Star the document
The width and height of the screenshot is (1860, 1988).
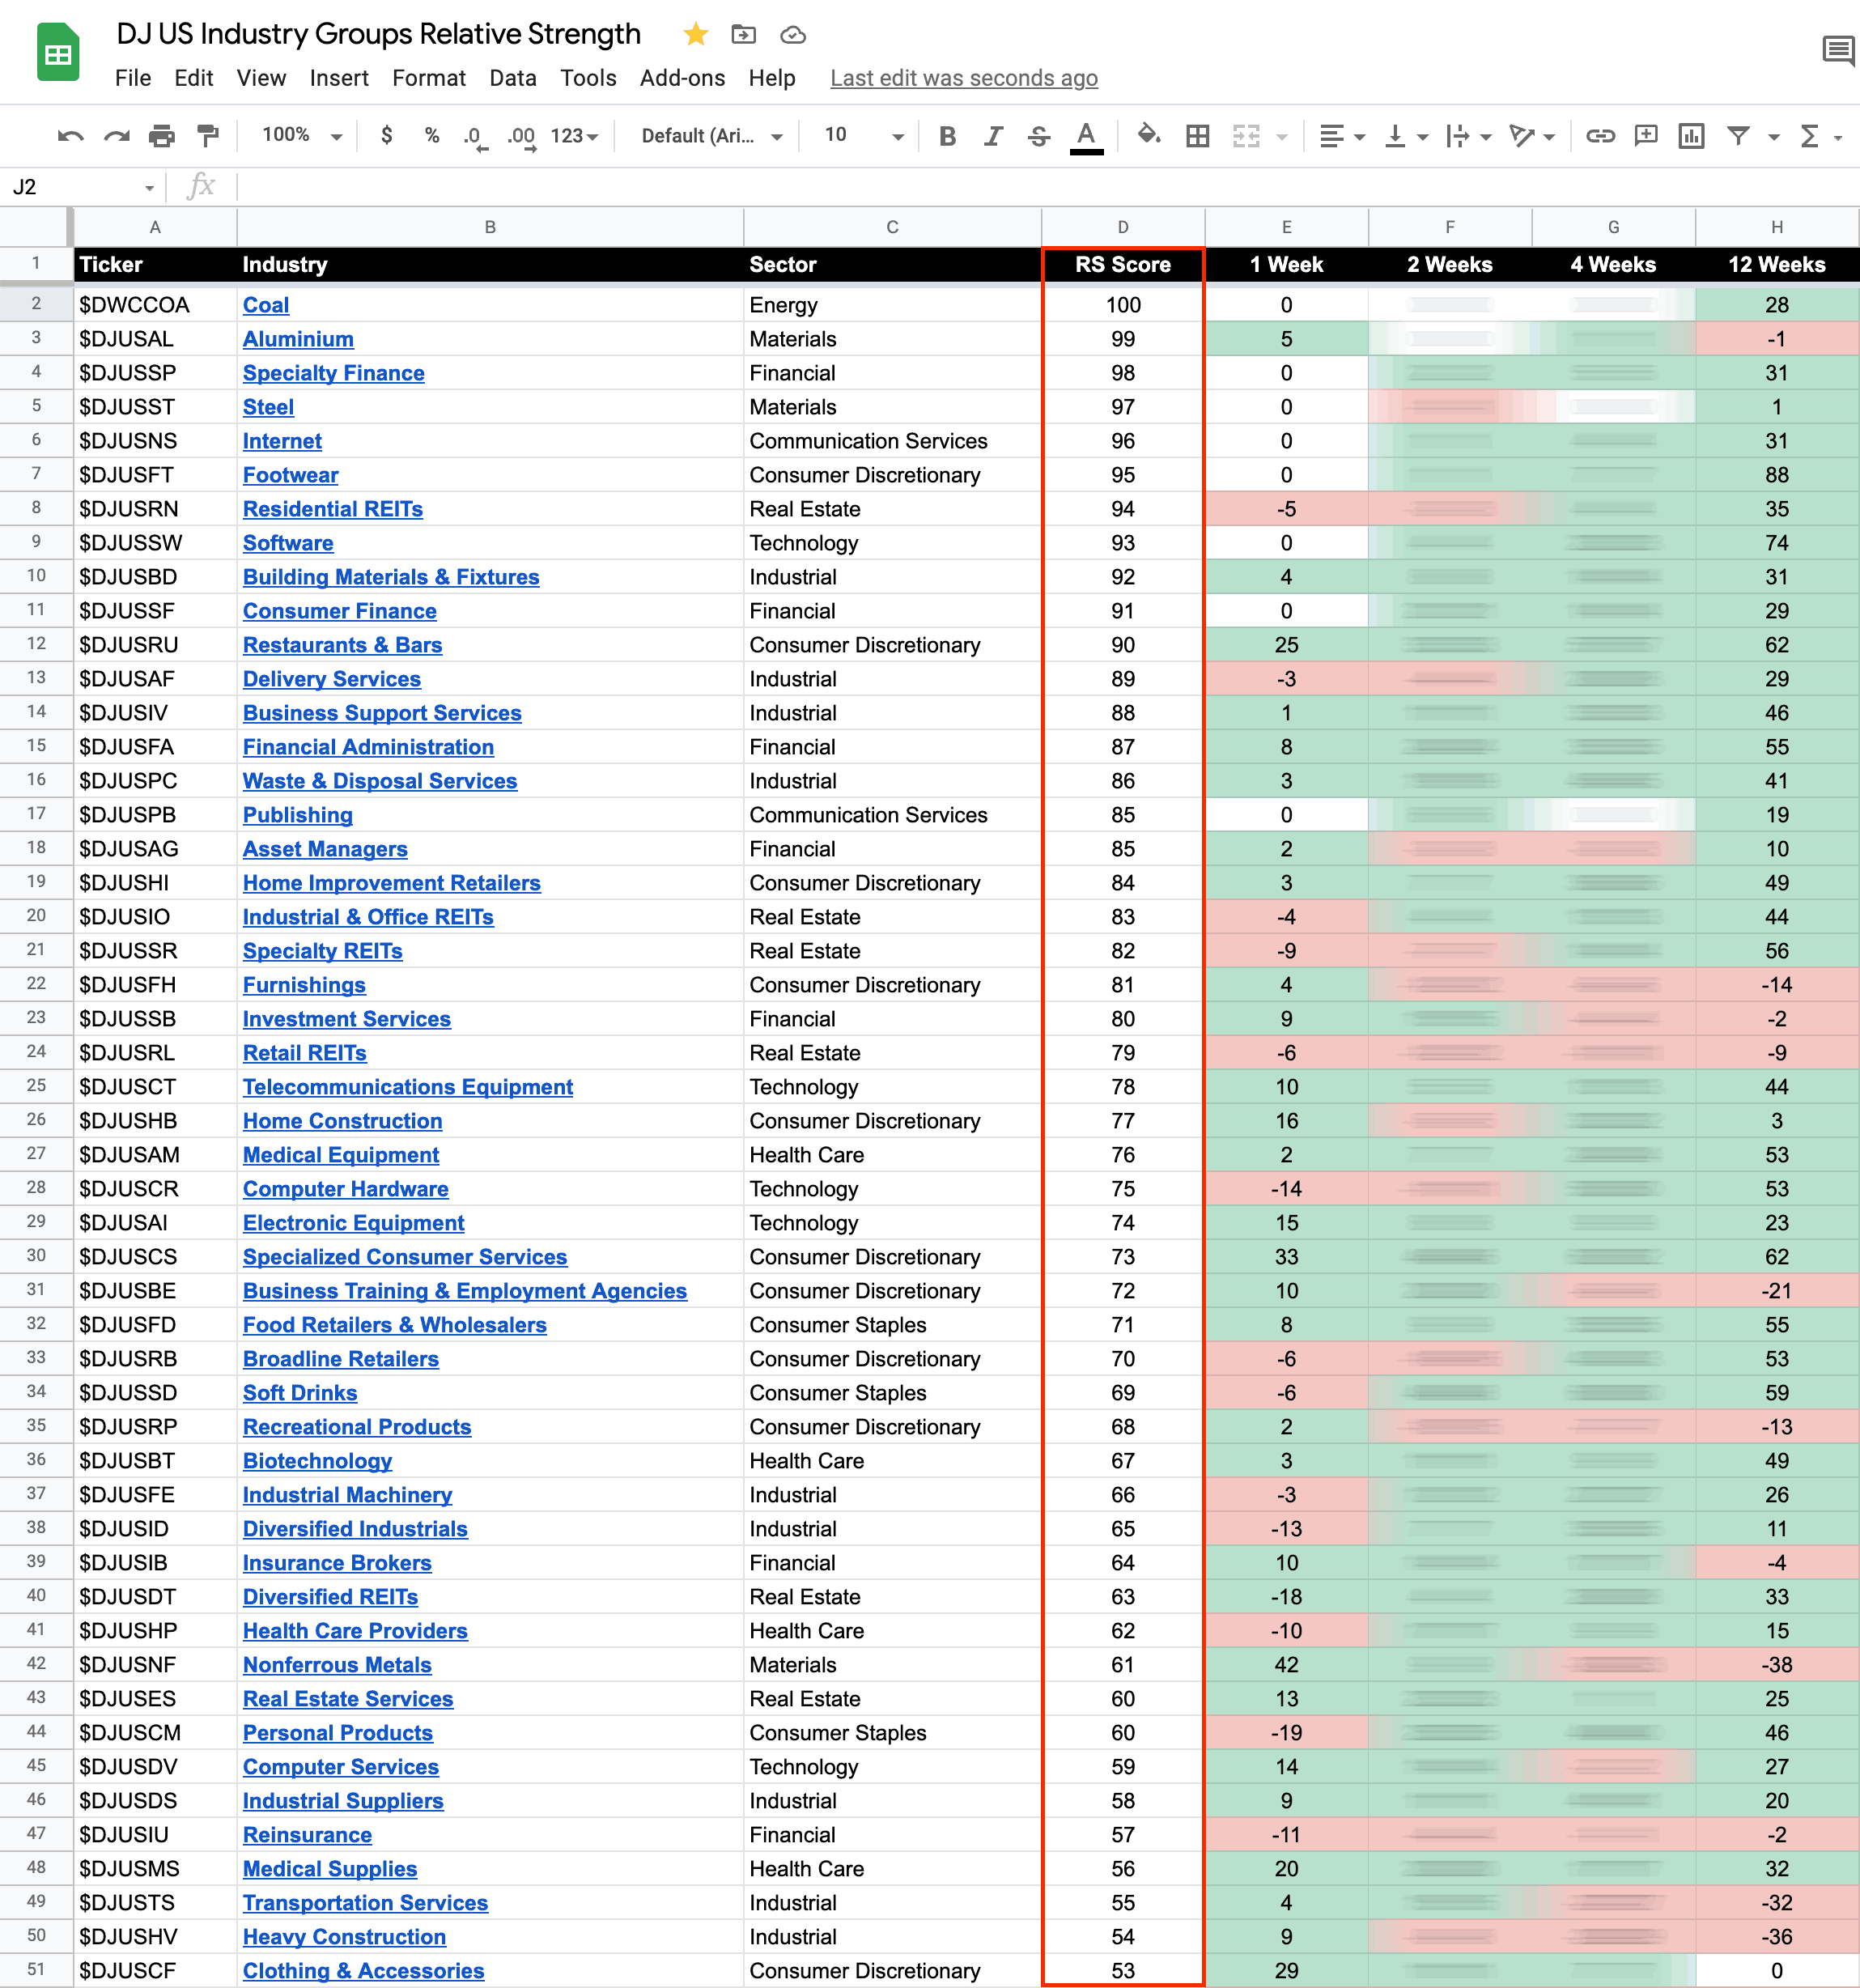[696, 35]
